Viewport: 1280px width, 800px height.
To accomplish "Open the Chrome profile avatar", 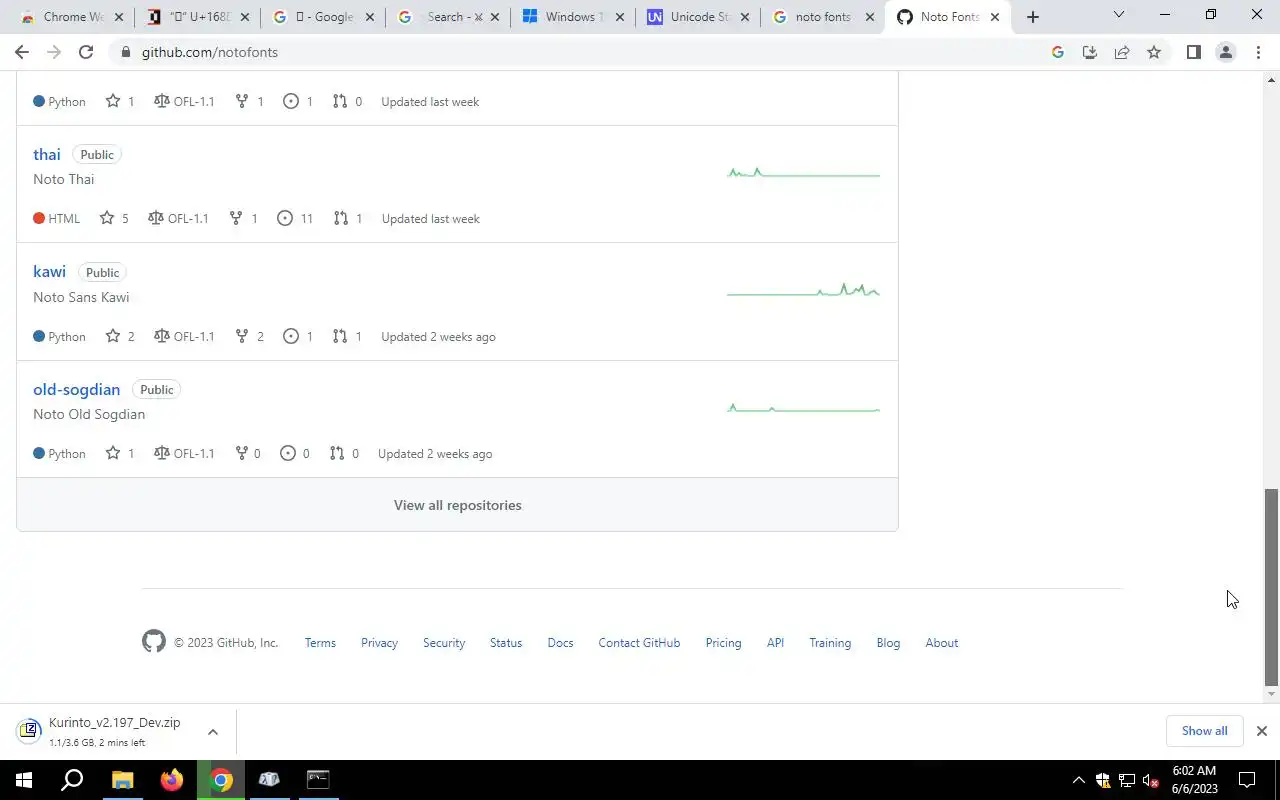I will click(1225, 52).
